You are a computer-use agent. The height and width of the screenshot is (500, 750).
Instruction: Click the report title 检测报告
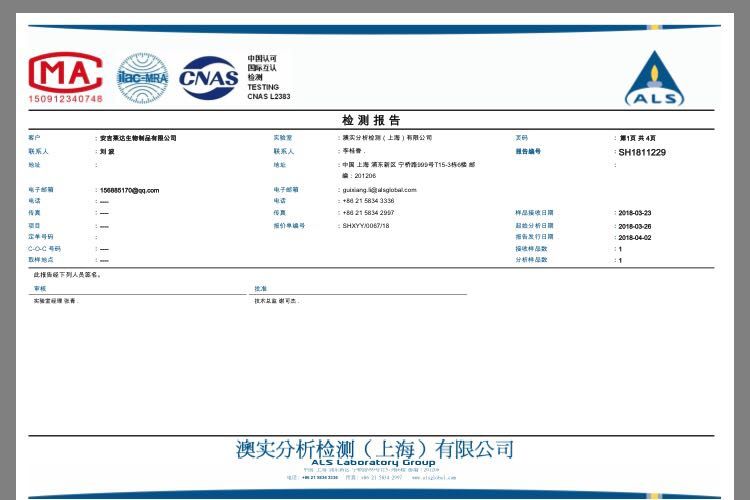pyautogui.click(x=371, y=120)
